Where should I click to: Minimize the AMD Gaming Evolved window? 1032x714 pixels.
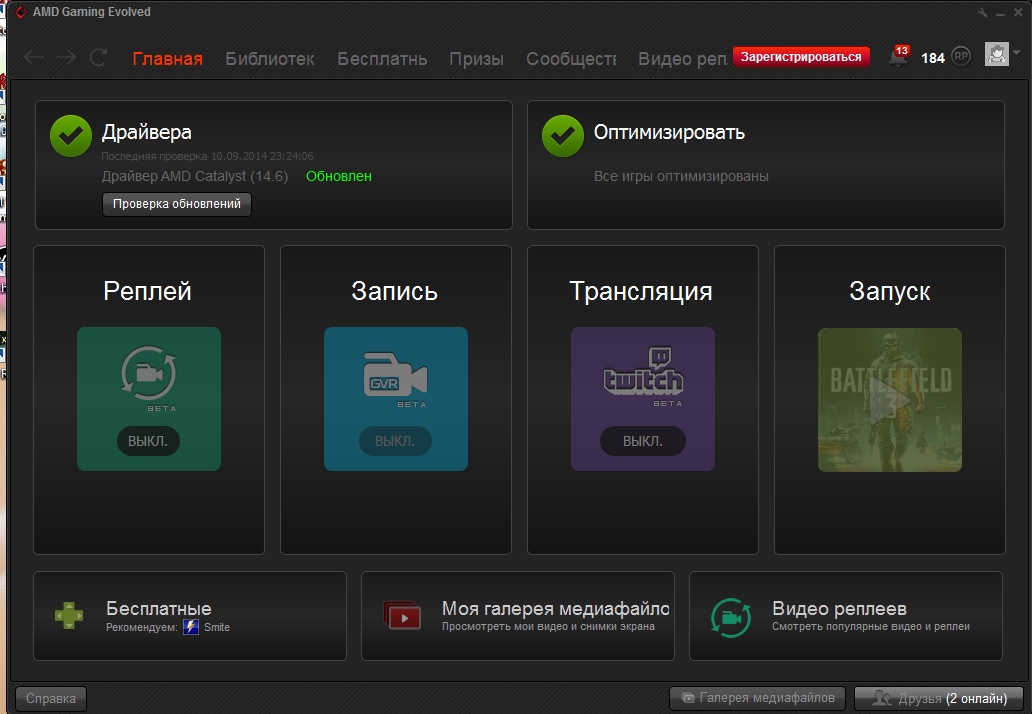1000,13
